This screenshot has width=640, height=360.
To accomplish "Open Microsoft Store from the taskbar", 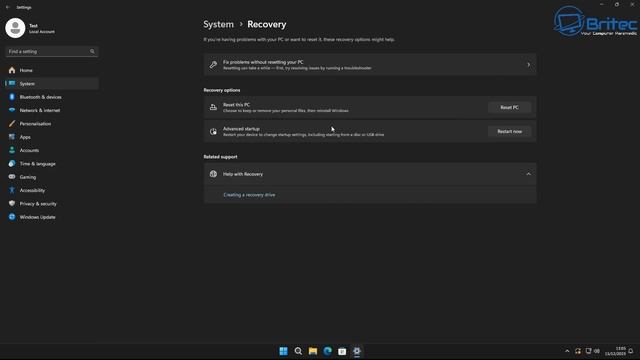I will [342, 351].
